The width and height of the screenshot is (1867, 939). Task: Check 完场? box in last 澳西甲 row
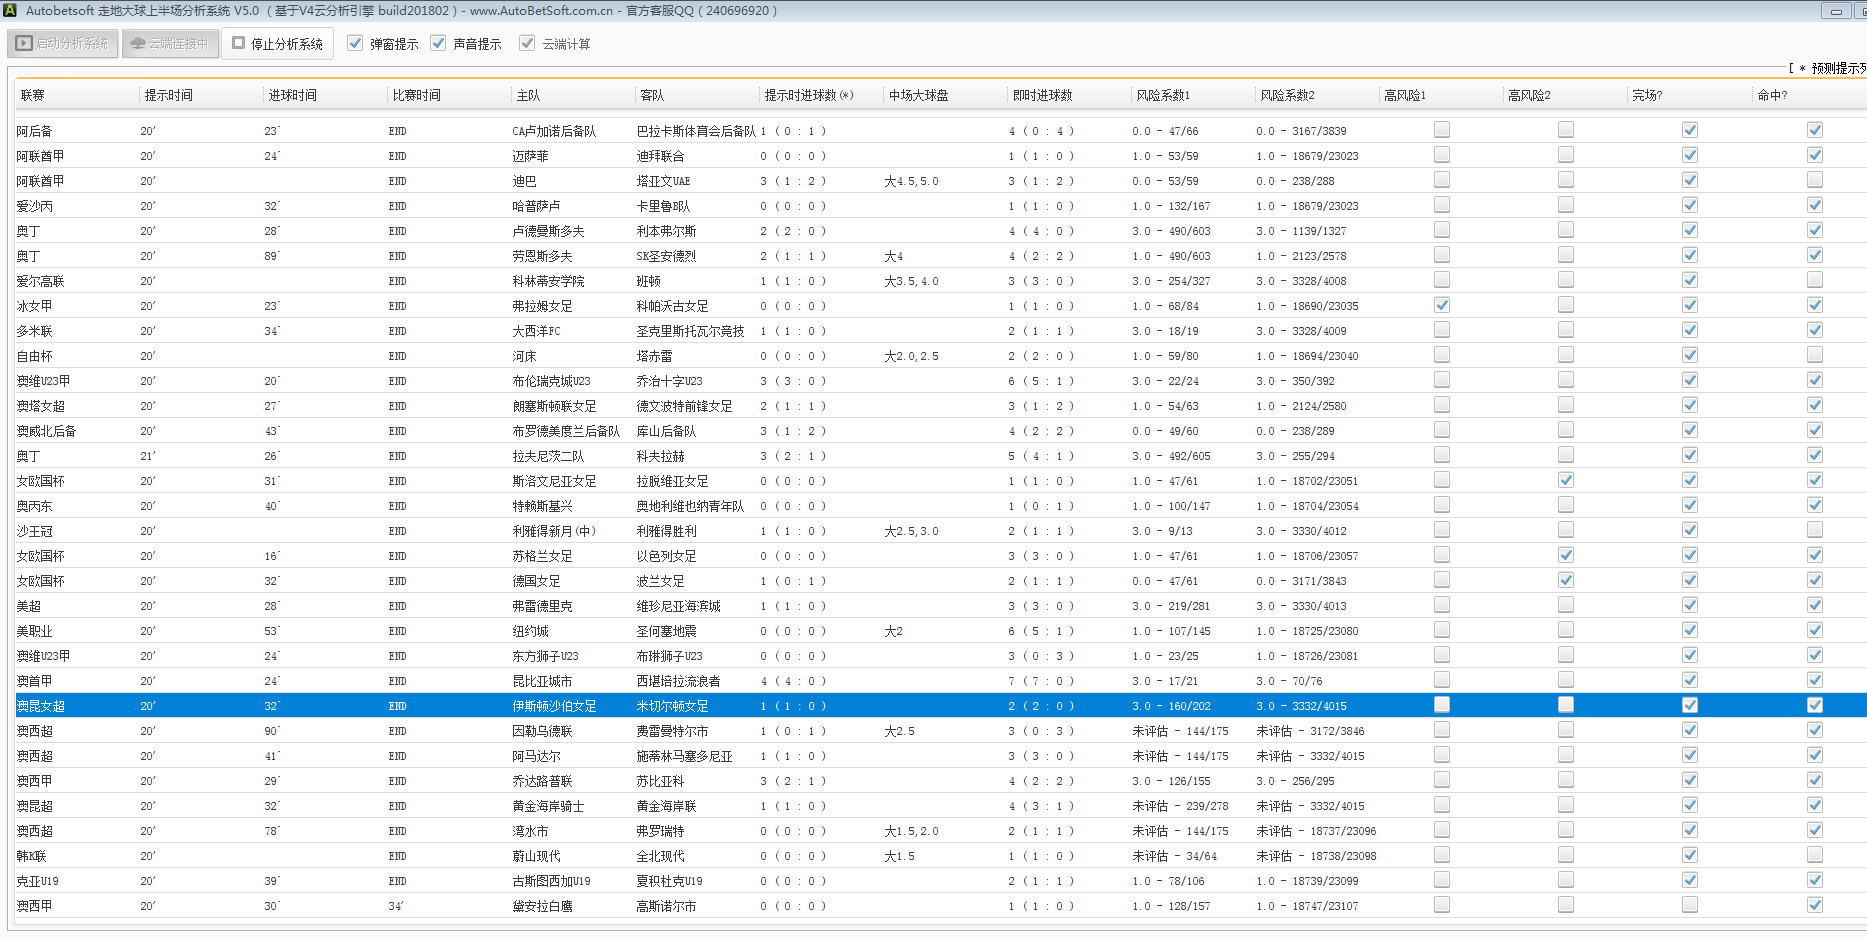tap(1690, 905)
